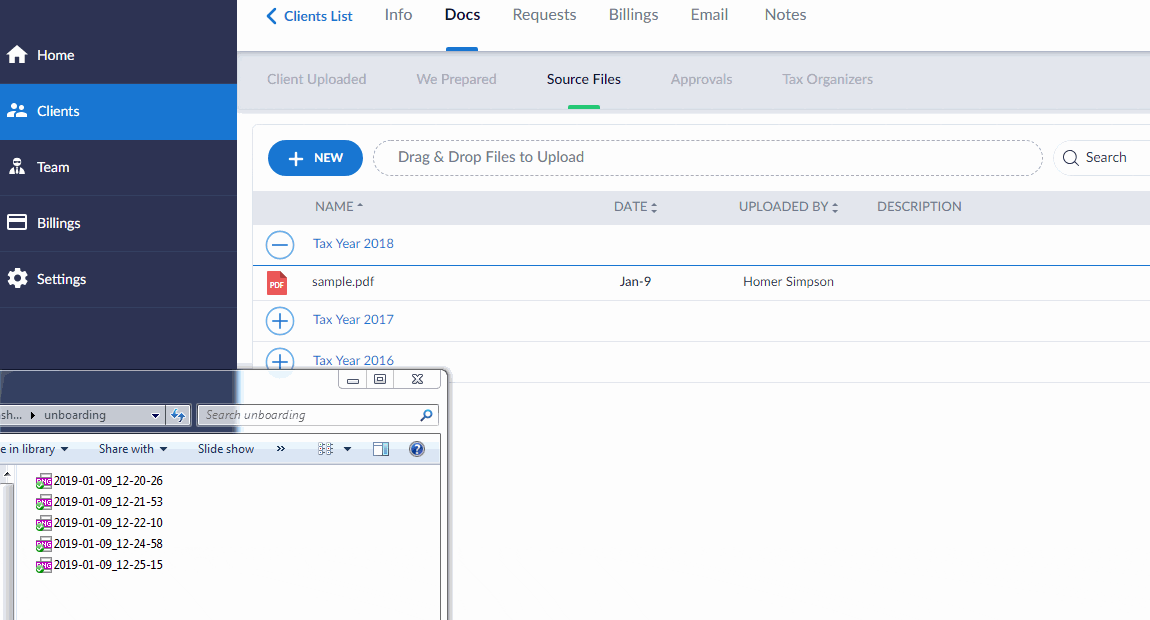Click the blue New button
Screen dimensions: 1150x620
click(315, 158)
